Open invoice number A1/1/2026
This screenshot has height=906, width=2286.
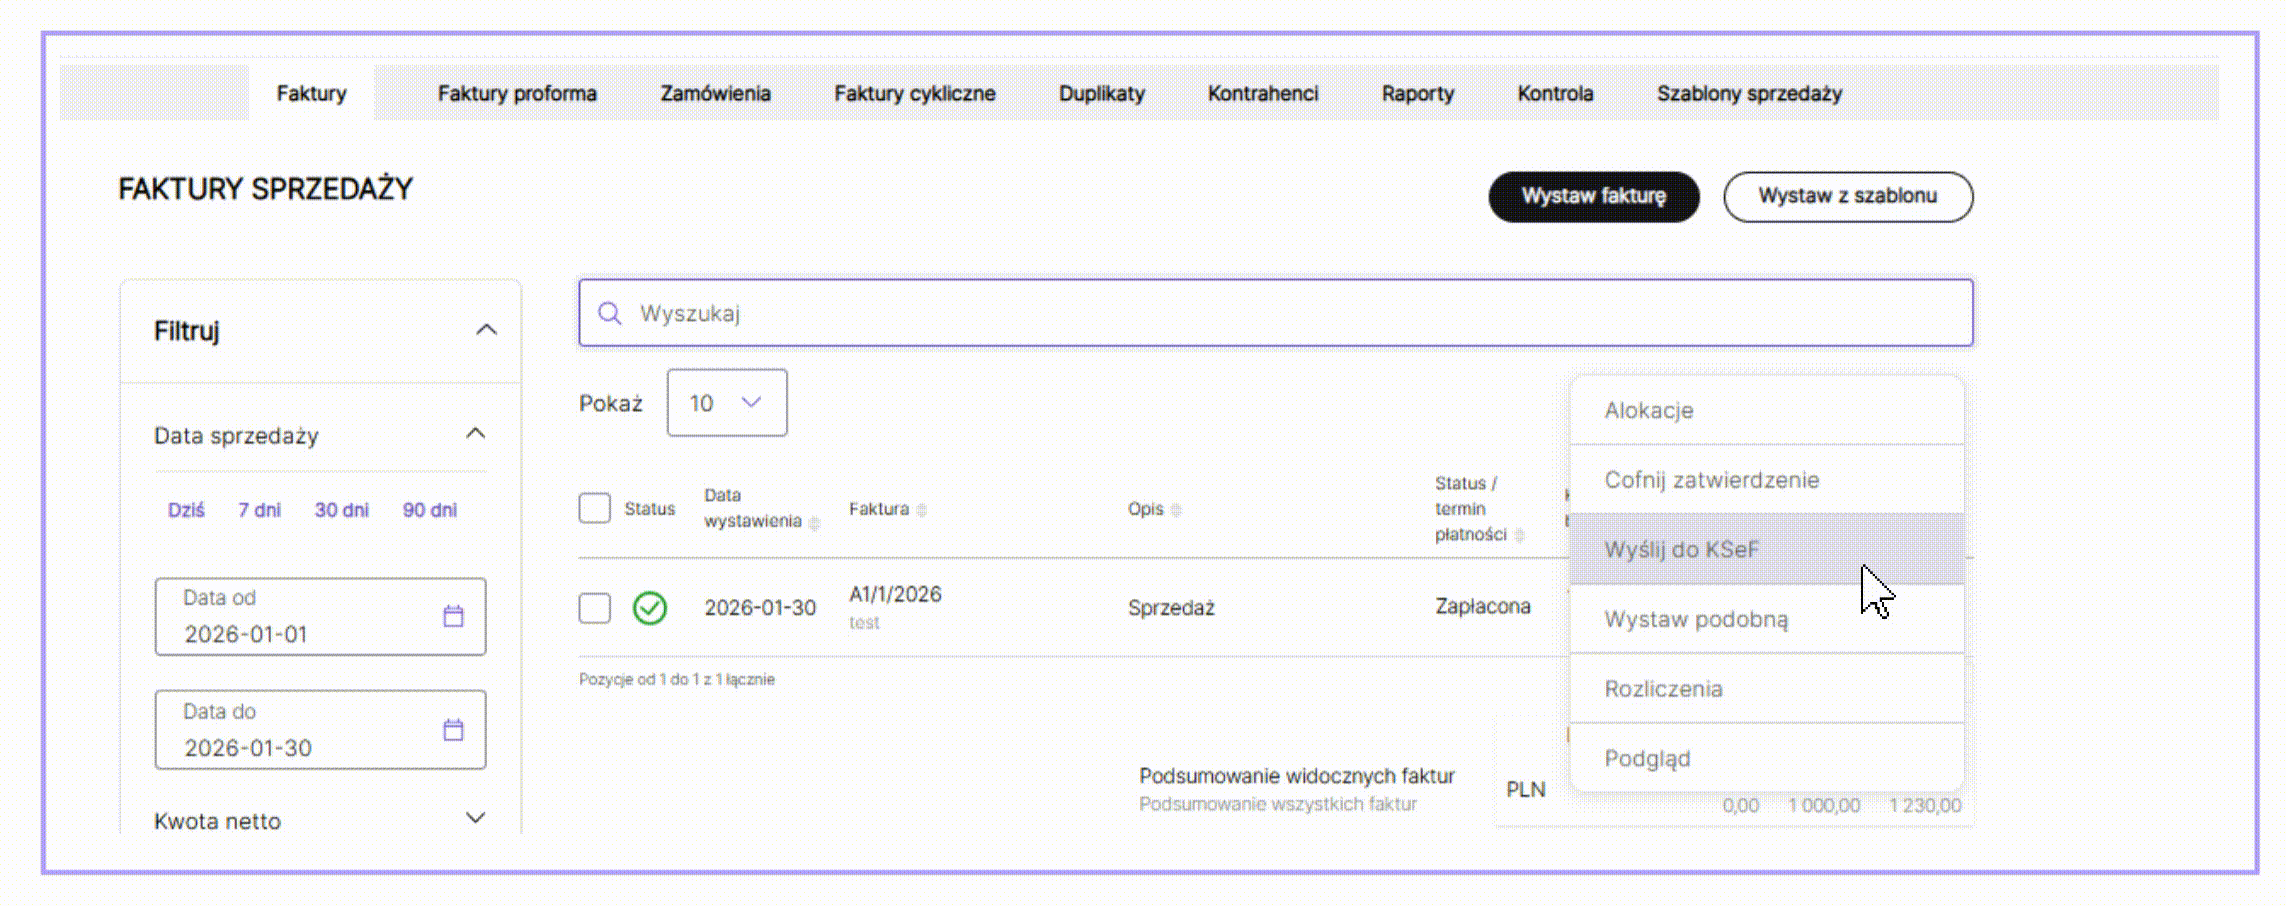click(x=895, y=594)
